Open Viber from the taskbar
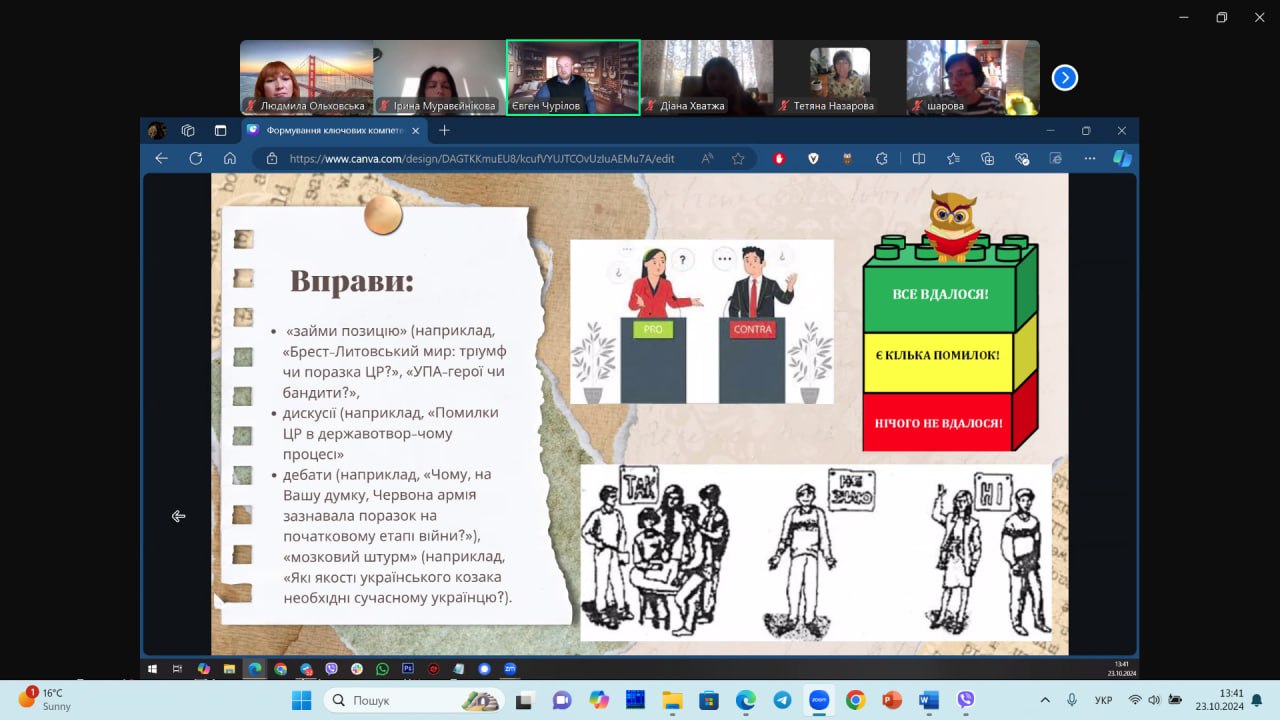Viewport: 1280px width, 720px height. tap(965, 700)
